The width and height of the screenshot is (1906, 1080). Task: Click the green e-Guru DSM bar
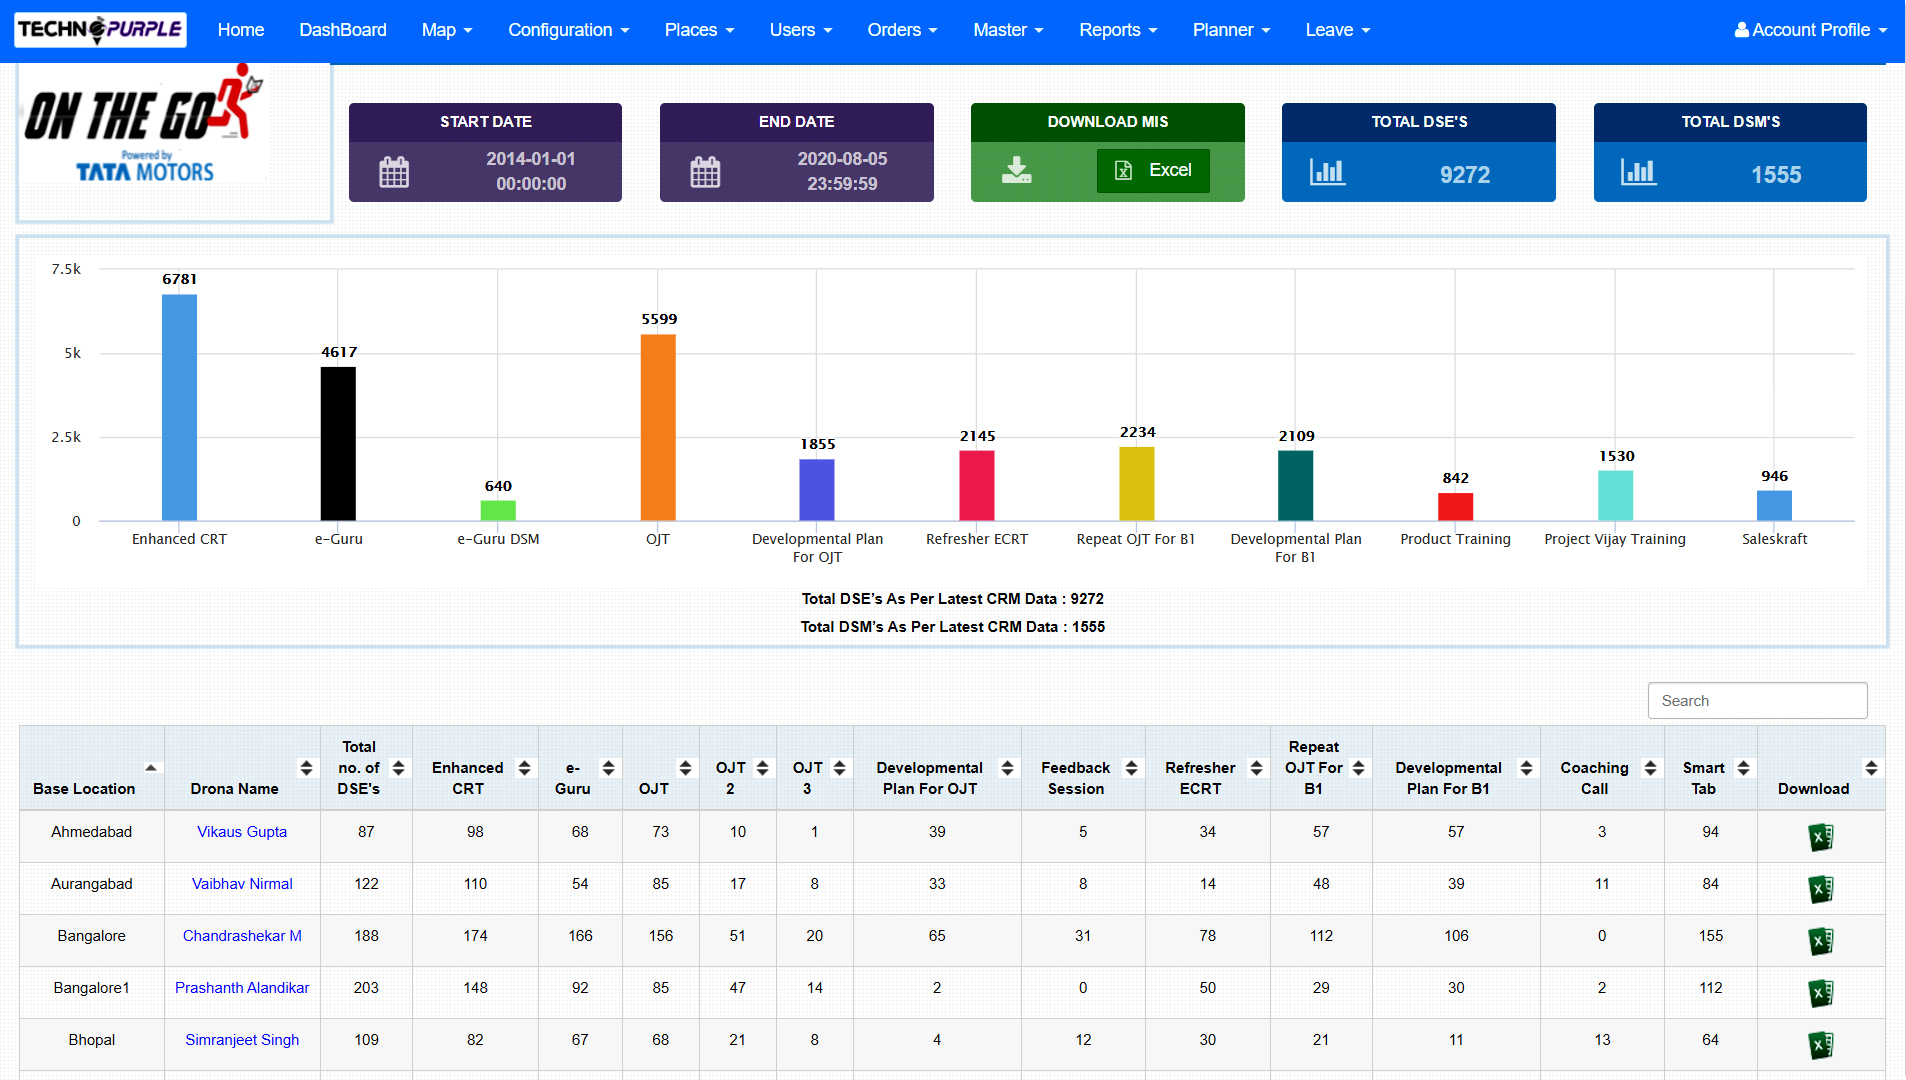(x=498, y=510)
